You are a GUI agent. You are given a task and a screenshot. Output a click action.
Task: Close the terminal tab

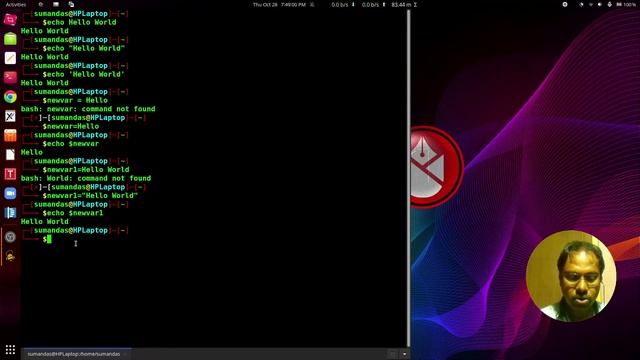[x=125, y=354]
